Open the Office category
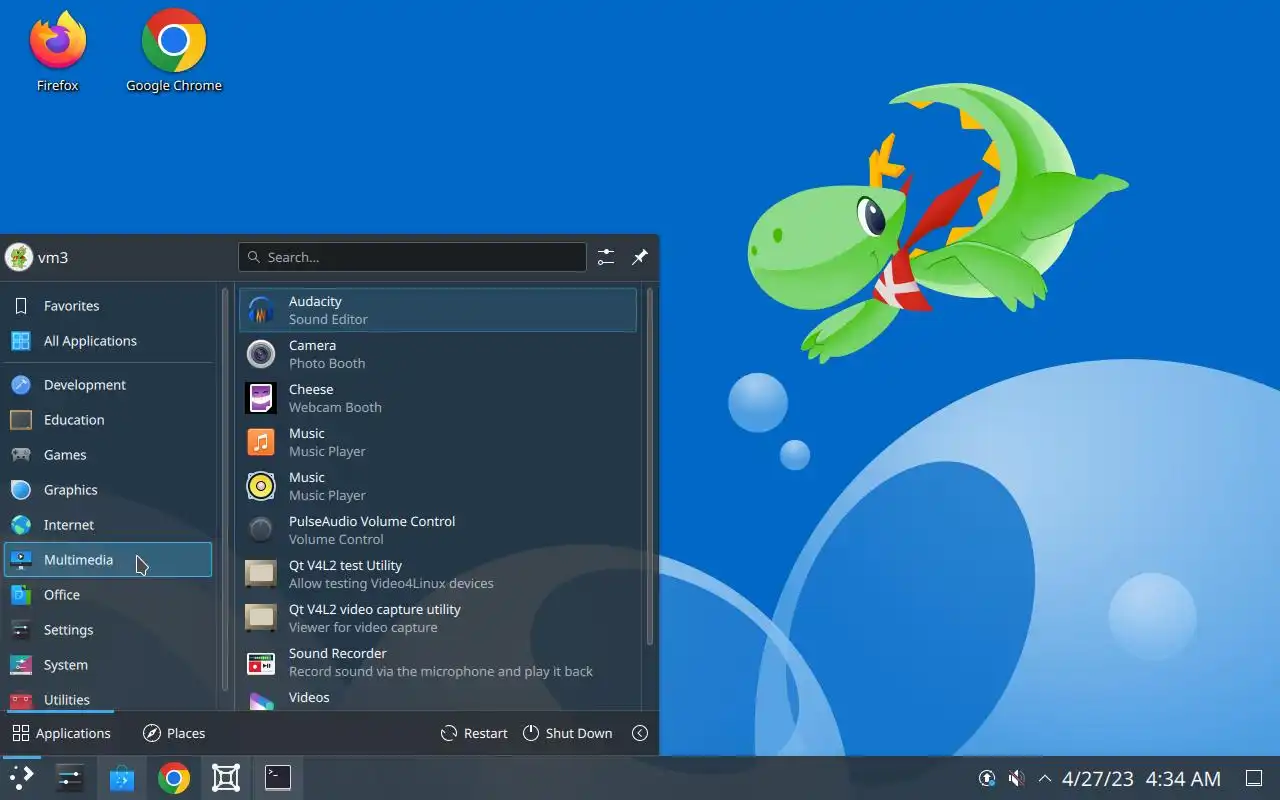 (x=108, y=595)
